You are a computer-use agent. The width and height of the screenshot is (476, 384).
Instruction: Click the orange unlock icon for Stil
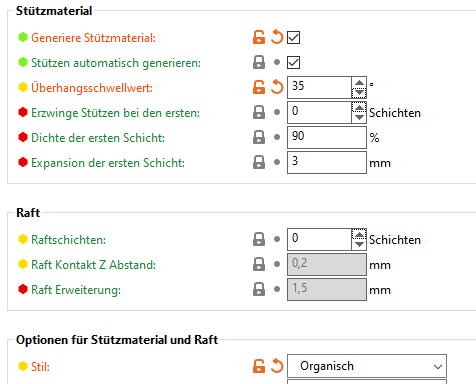pyautogui.click(x=259, y=366)
